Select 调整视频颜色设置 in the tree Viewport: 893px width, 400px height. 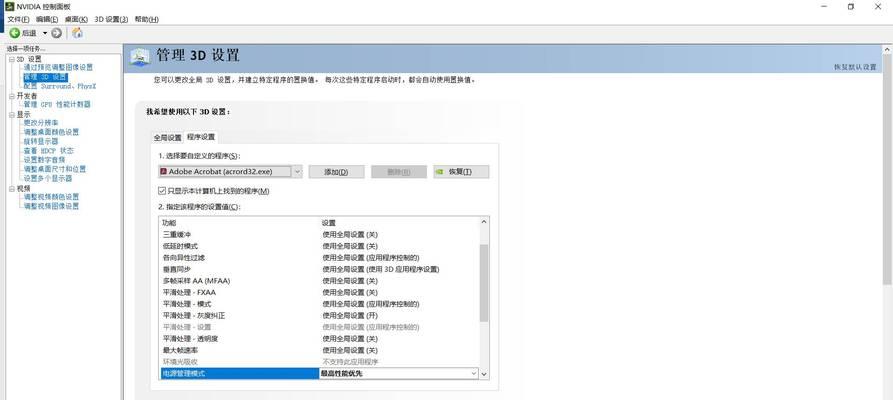click(51, 197)
